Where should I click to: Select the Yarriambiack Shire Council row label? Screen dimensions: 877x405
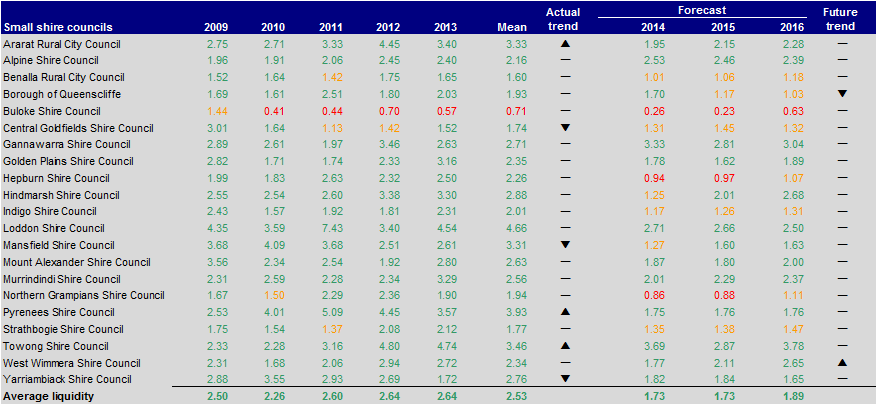point(68,379)
